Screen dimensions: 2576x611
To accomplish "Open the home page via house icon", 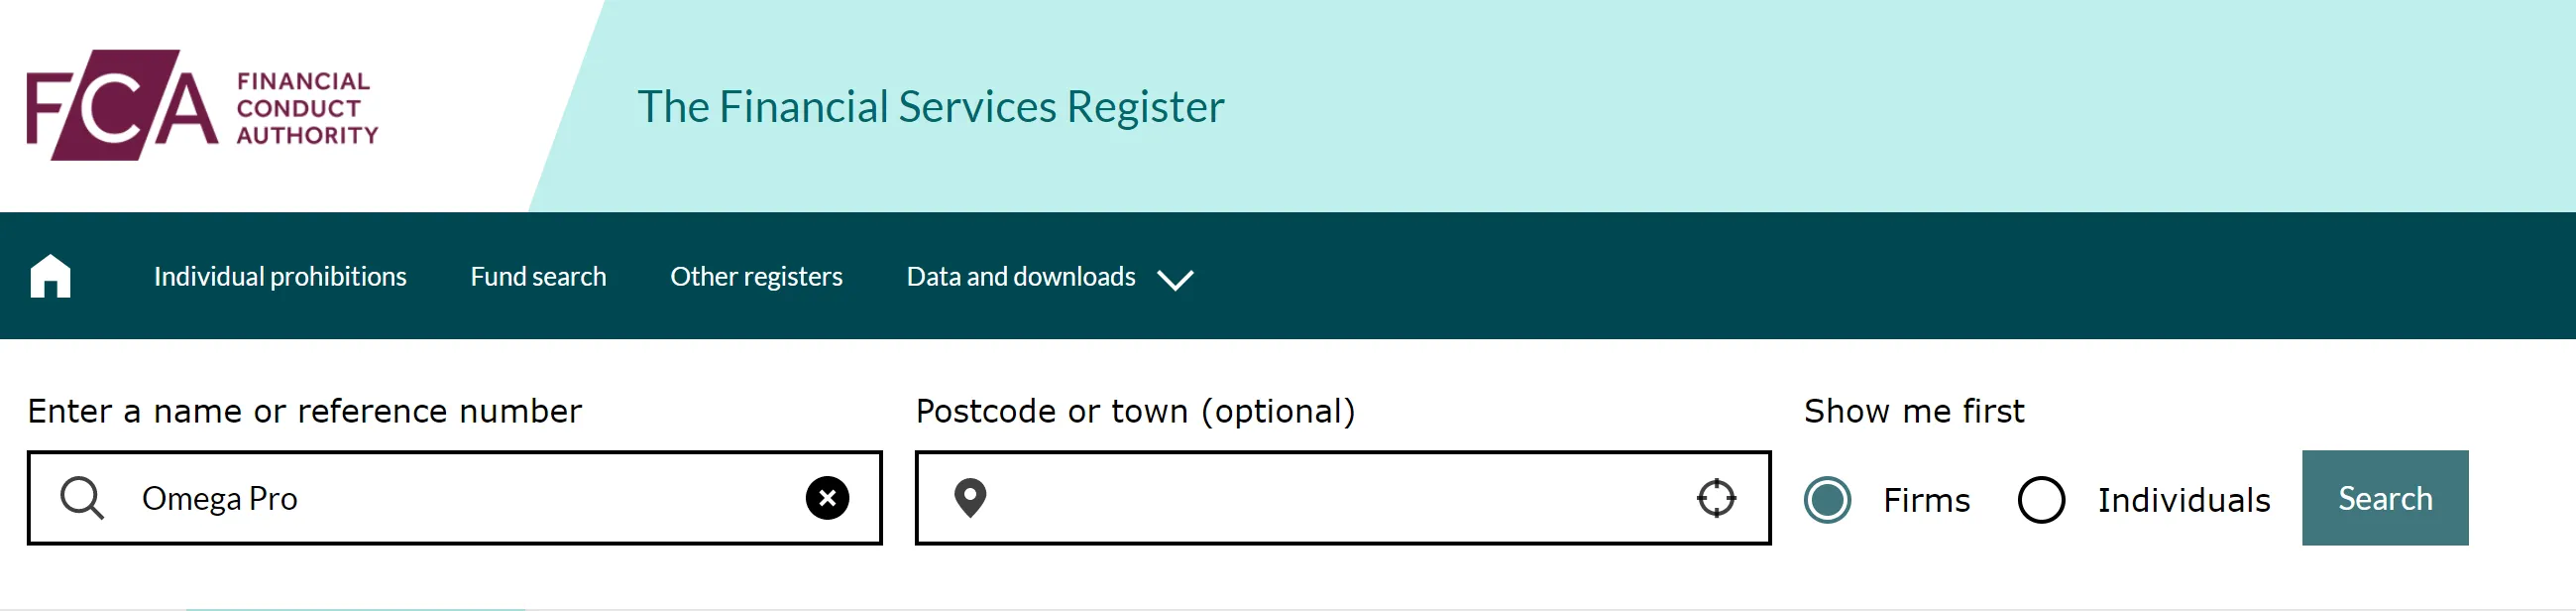I will (50, 276).
